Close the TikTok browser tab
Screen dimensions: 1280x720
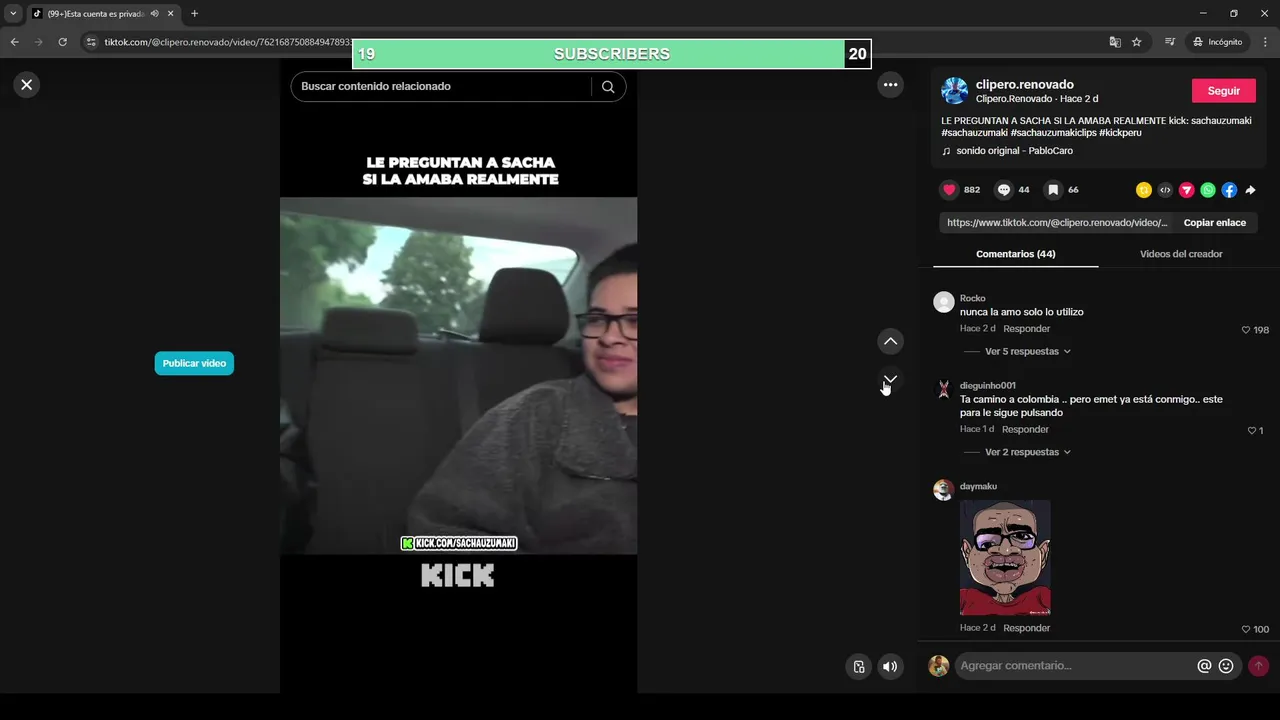171,14
